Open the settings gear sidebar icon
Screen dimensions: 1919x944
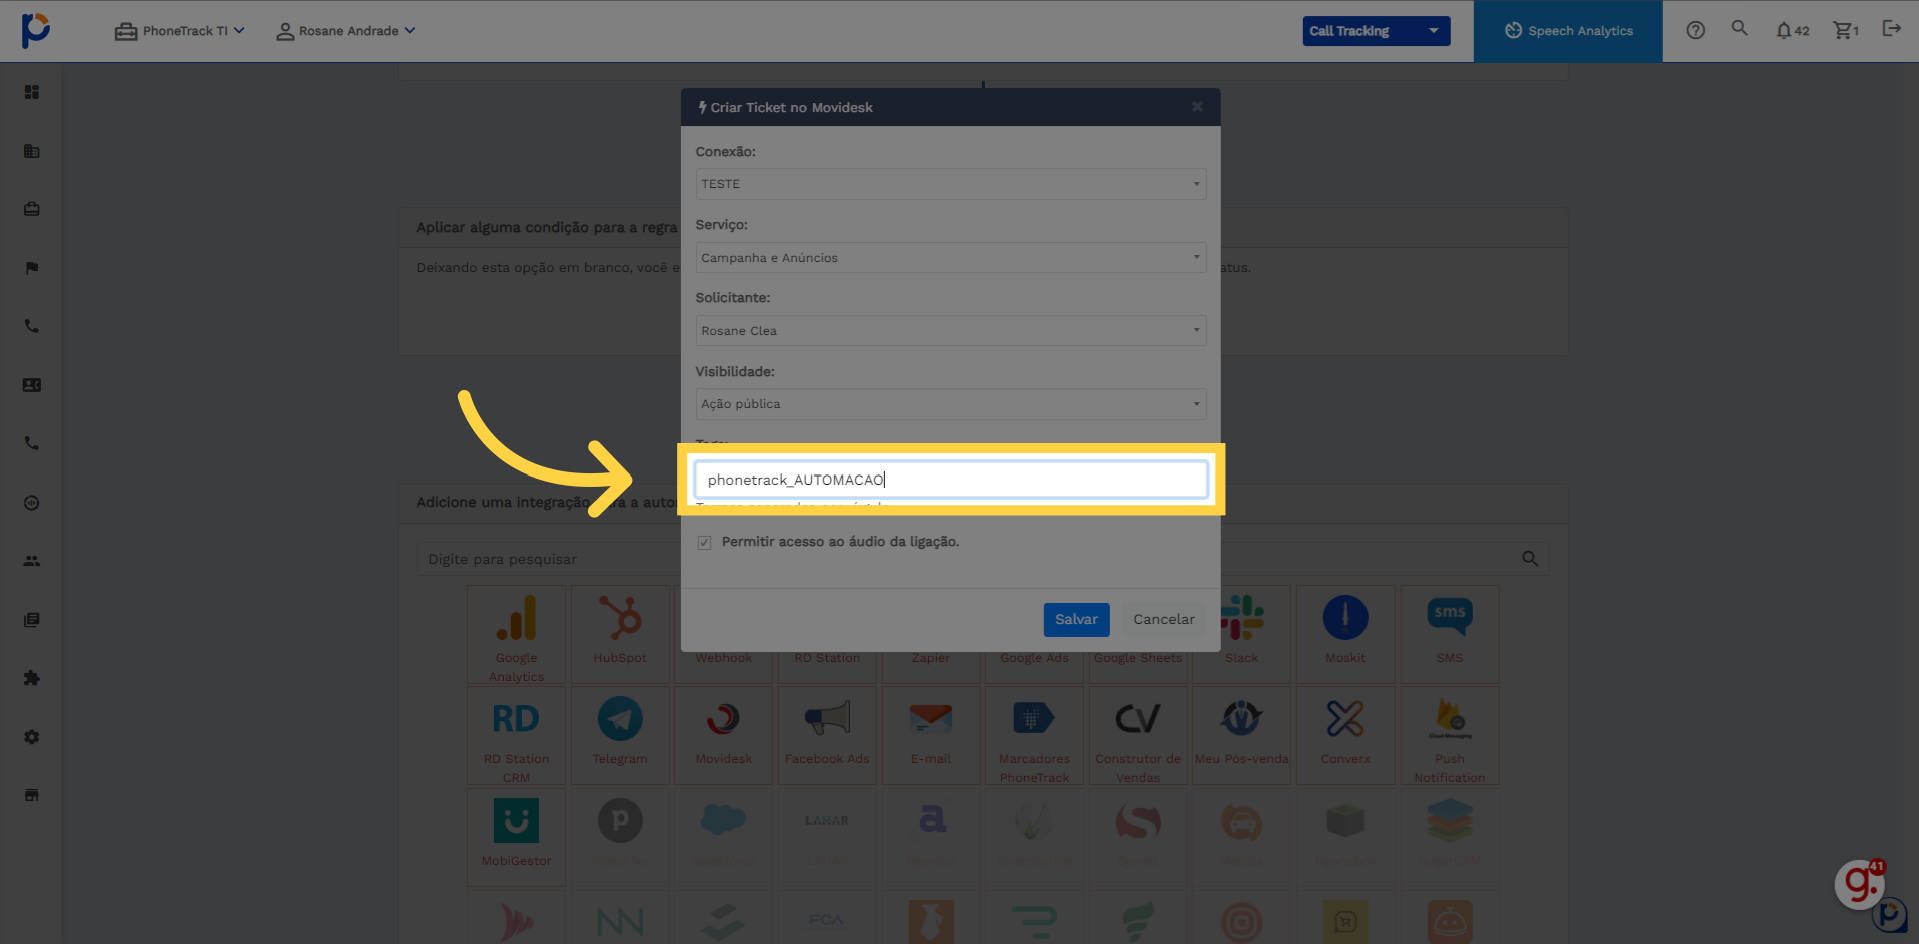tap(32, 737)
